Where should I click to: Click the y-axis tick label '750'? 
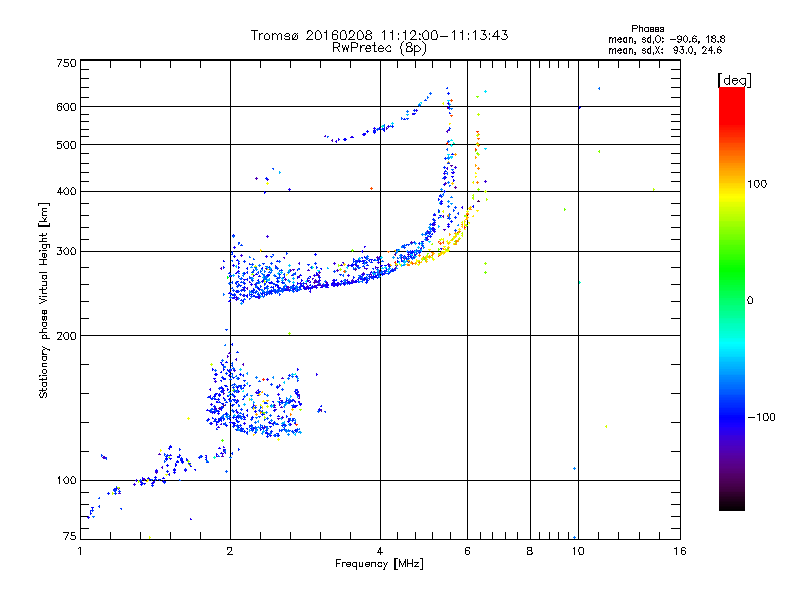(66, 63)
